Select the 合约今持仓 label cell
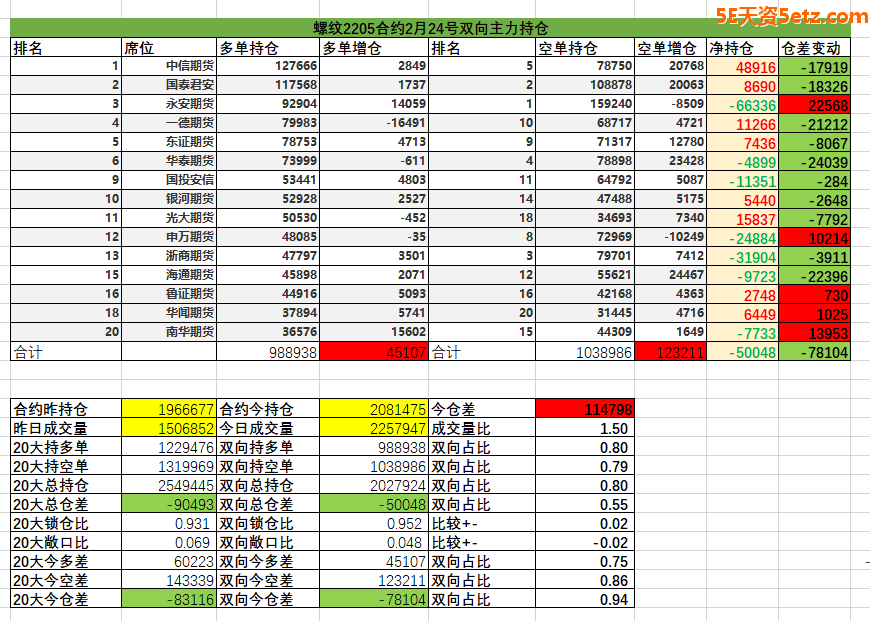 [x=268, y=409]
